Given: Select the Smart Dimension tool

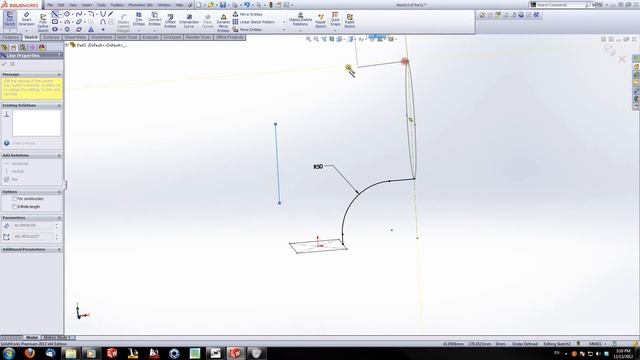Looking at the screenshot, I should [27, 19].
